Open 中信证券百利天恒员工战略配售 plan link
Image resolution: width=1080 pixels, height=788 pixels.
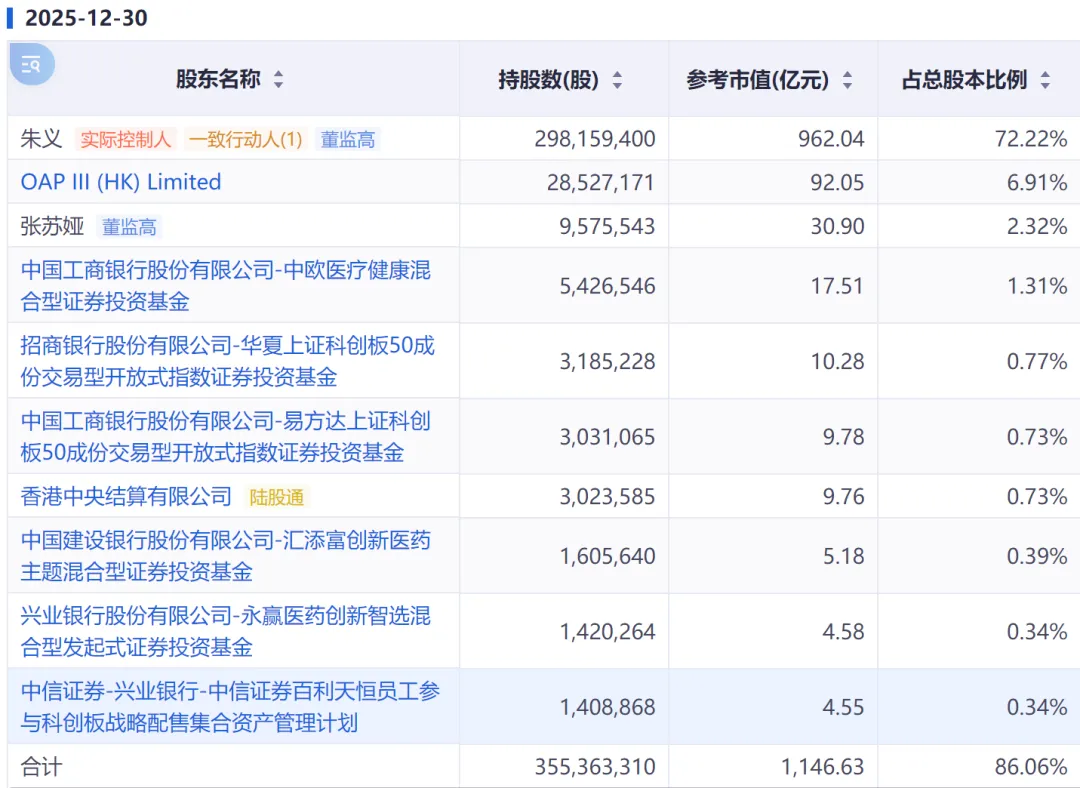coord(230,706)
